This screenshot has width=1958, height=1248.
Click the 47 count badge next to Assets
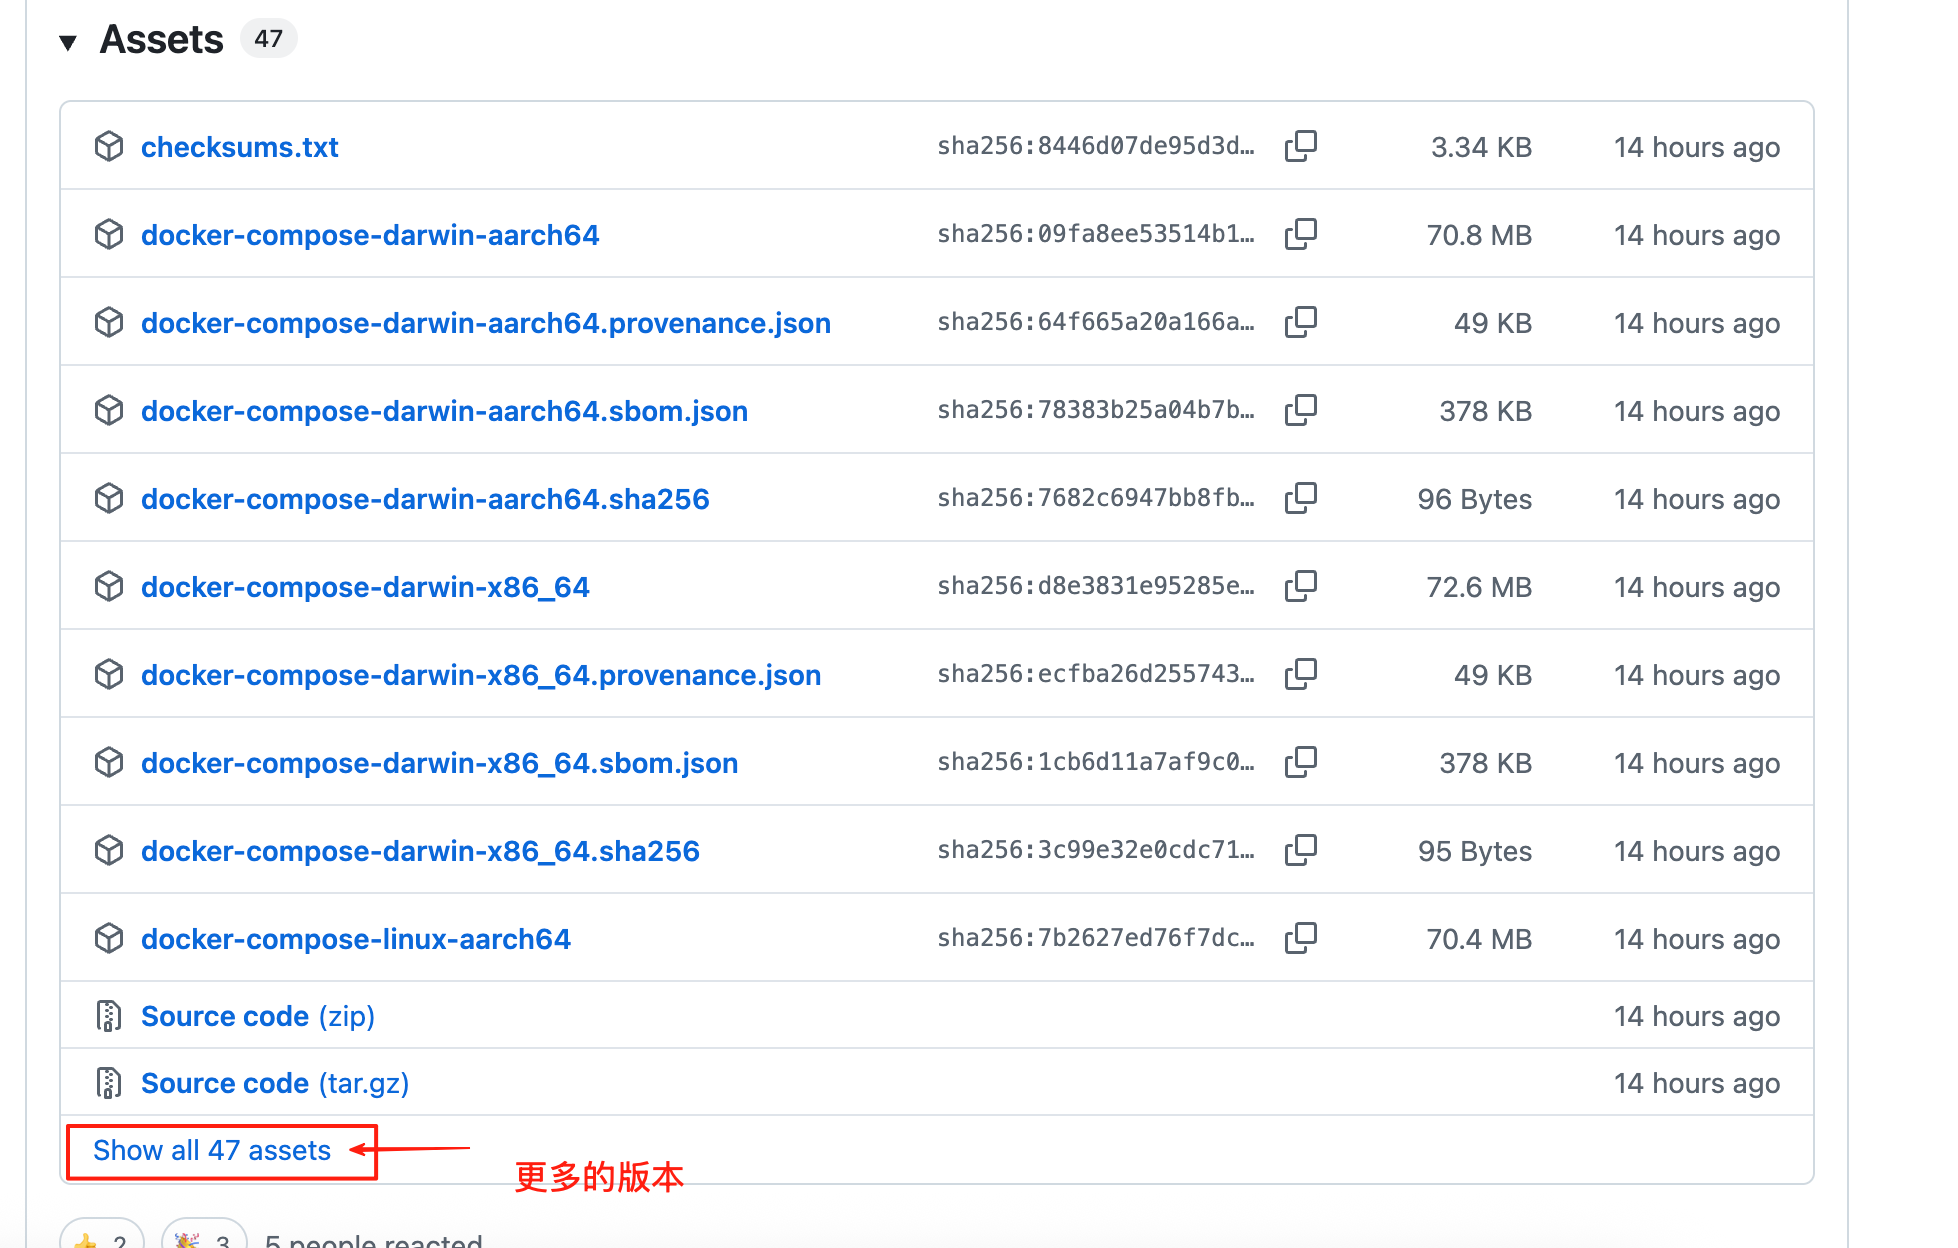268,39
